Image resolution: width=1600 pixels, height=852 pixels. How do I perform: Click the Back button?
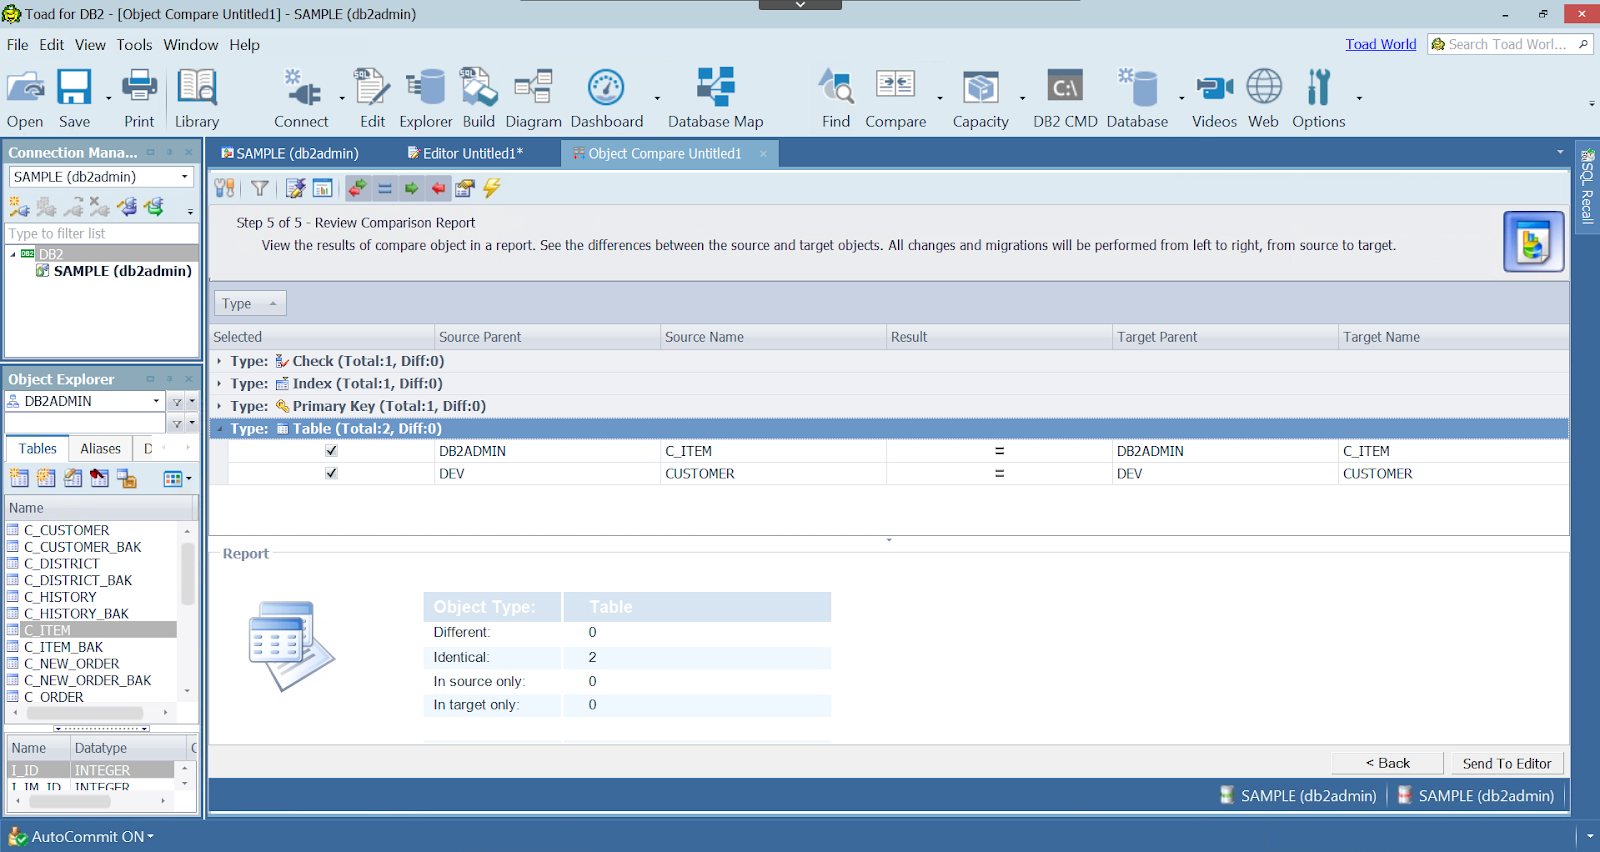coord(1387,763)
